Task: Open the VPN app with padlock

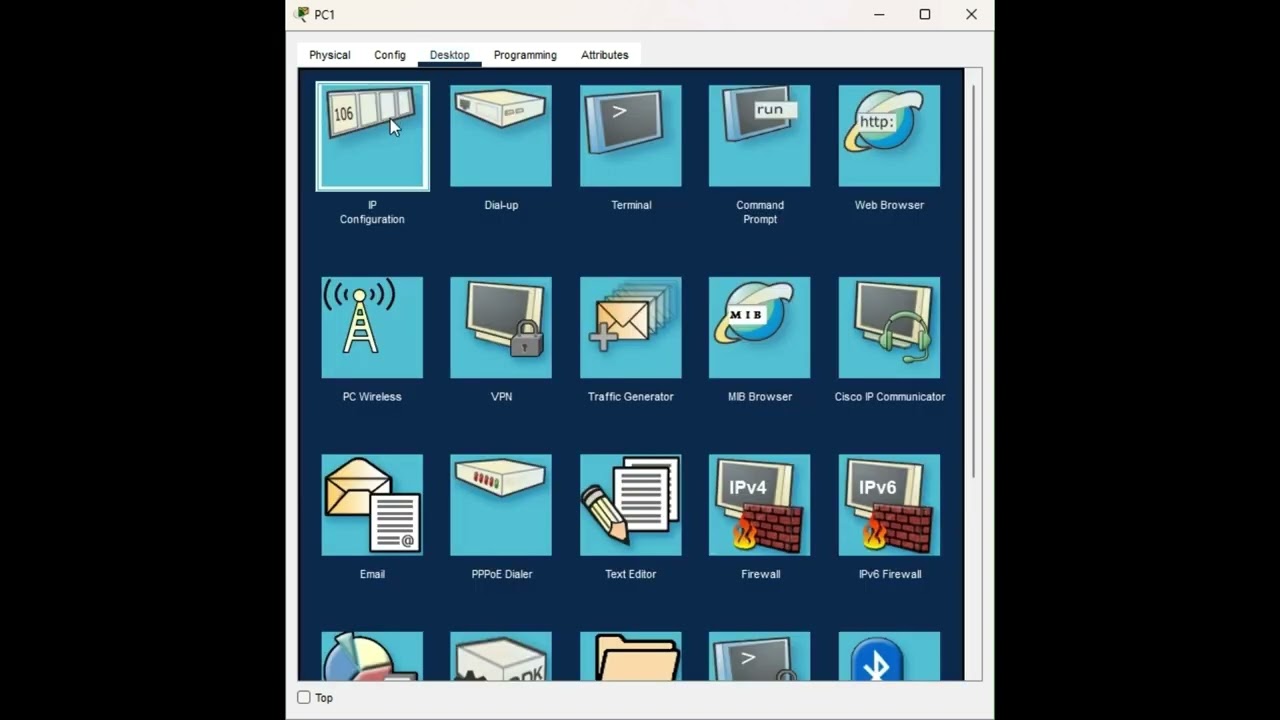Action: tap(501, 328)
